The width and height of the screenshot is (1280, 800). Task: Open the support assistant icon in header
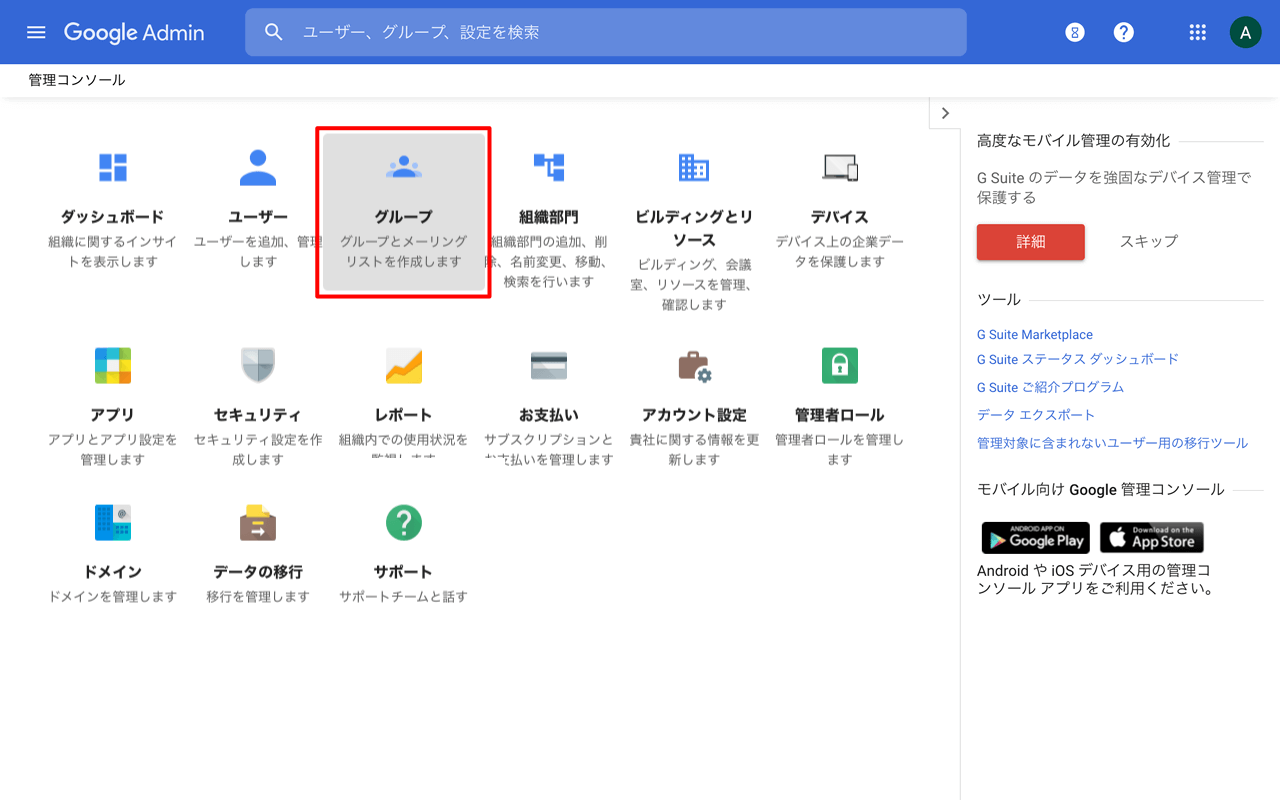1075,32
